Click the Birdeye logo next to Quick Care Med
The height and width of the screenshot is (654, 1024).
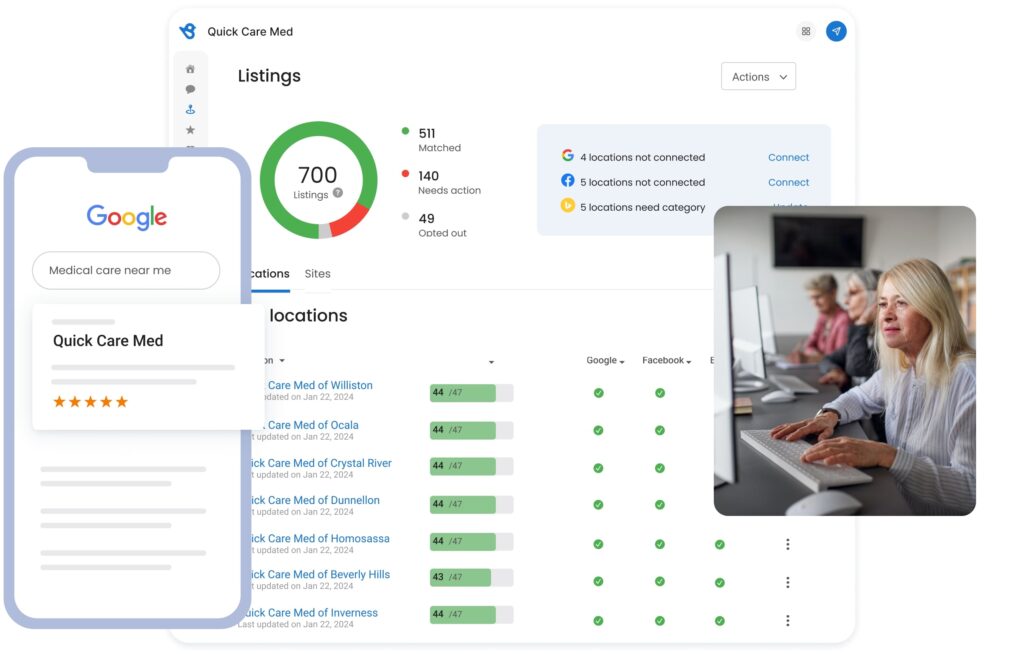click(x=188, y=31)
